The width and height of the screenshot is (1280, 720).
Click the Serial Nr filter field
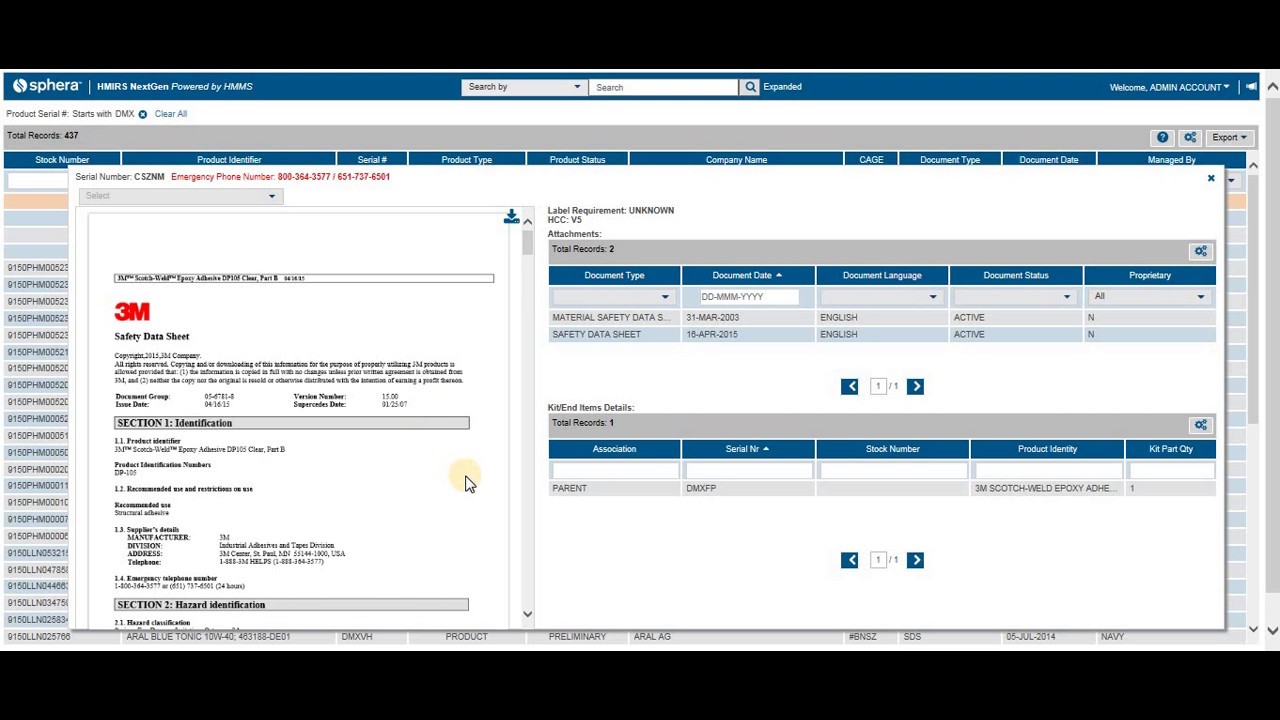click(748, 470)
